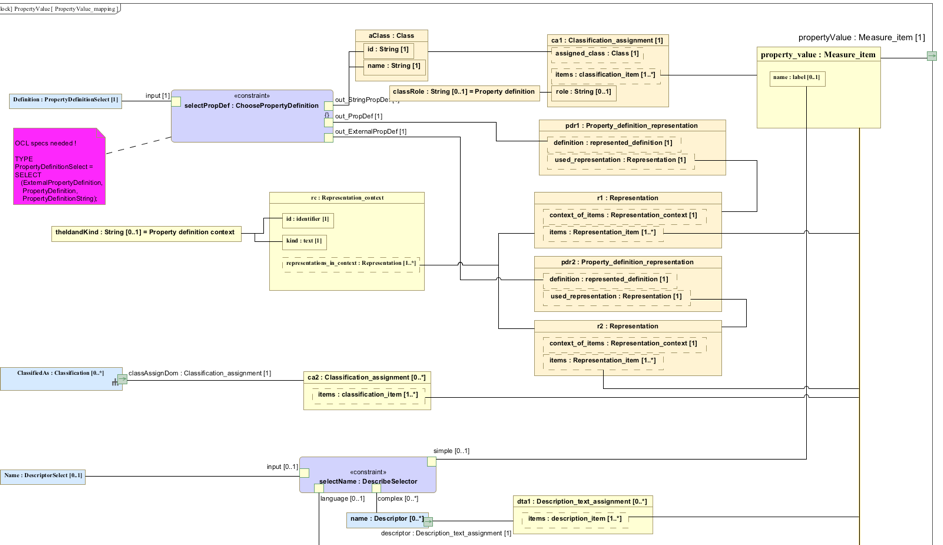Image resolution: width=943 pixels, height=545 pixels.
Task: Click the descriptor port on name : Descriptor
Action: [x=428, y=522]
